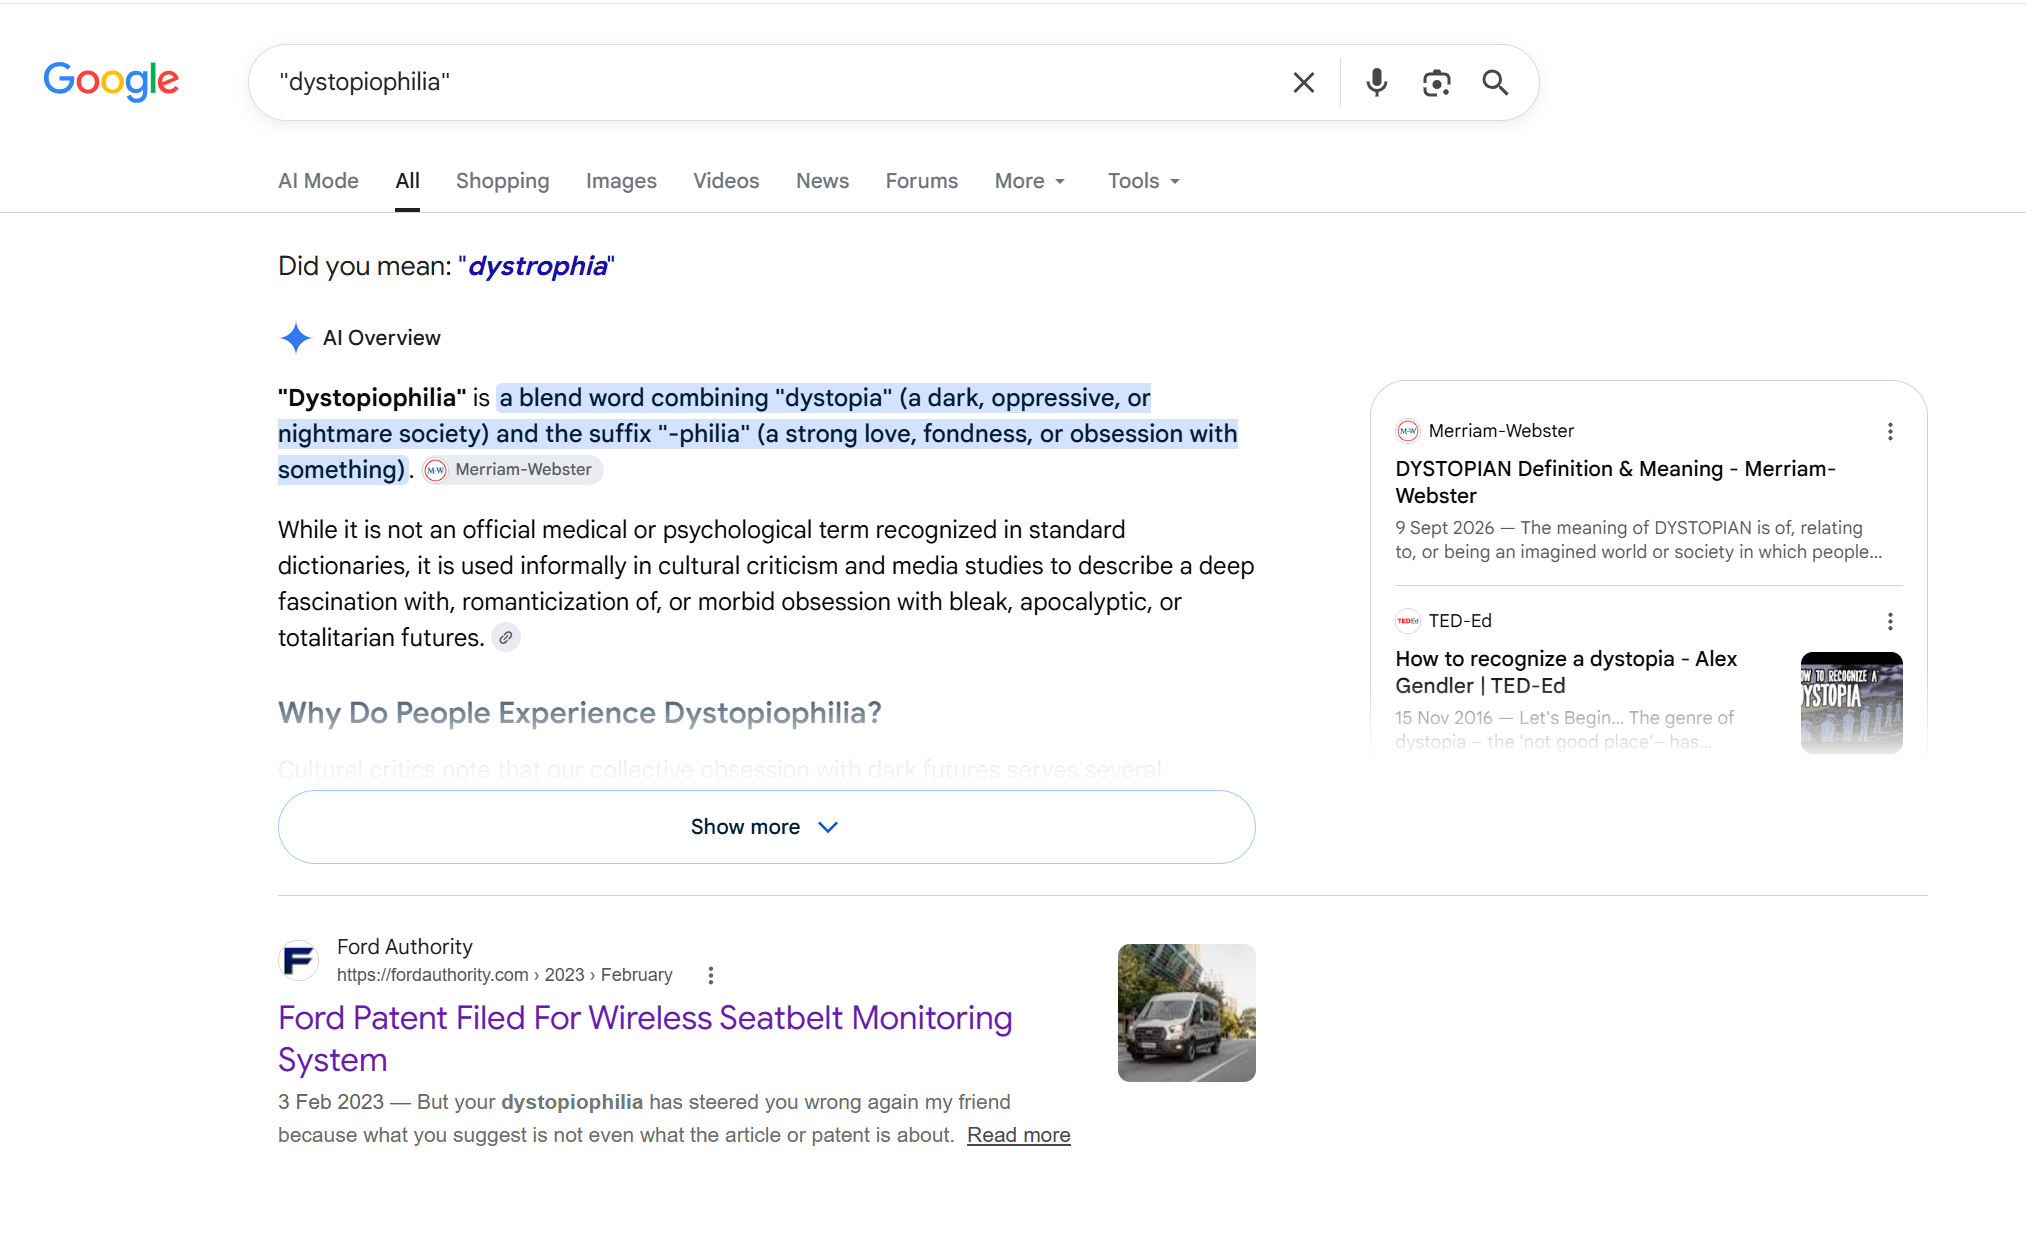
Task: Open Merriam-Webster result options menu
Action: [x=1890, y=431]
